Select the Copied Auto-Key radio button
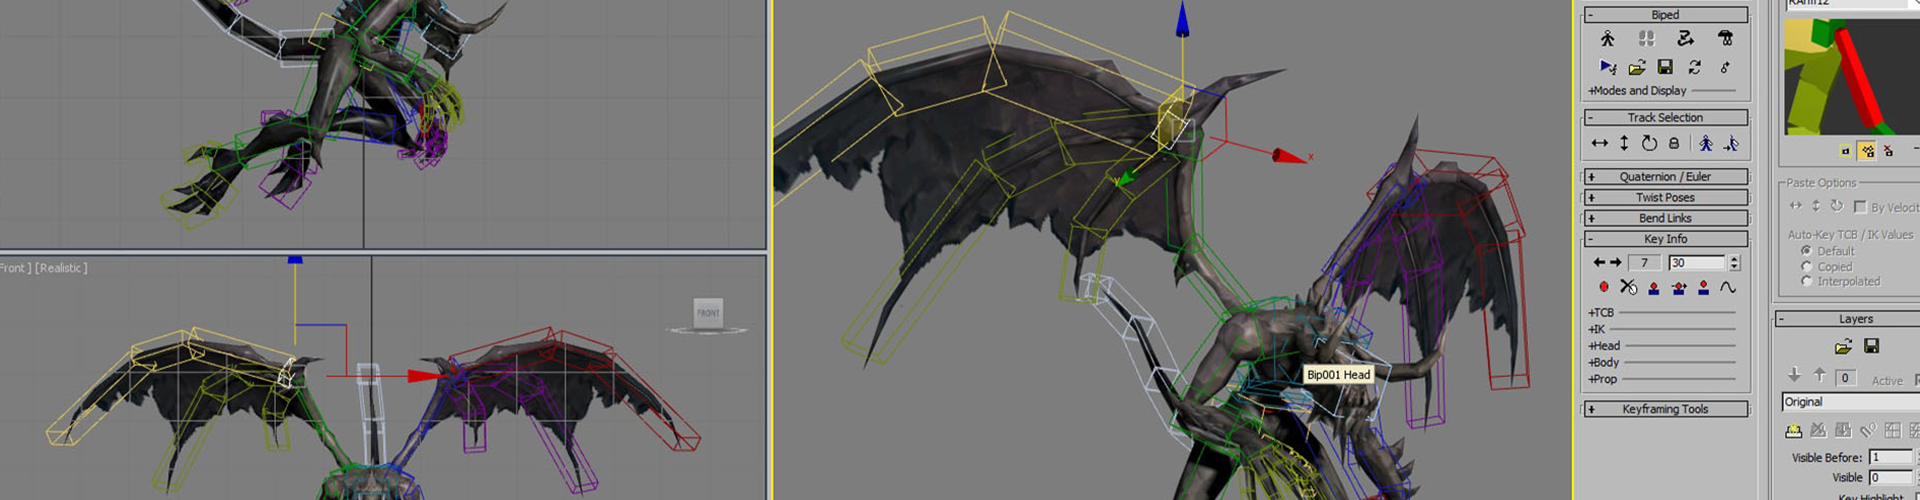 (1806, 266)
